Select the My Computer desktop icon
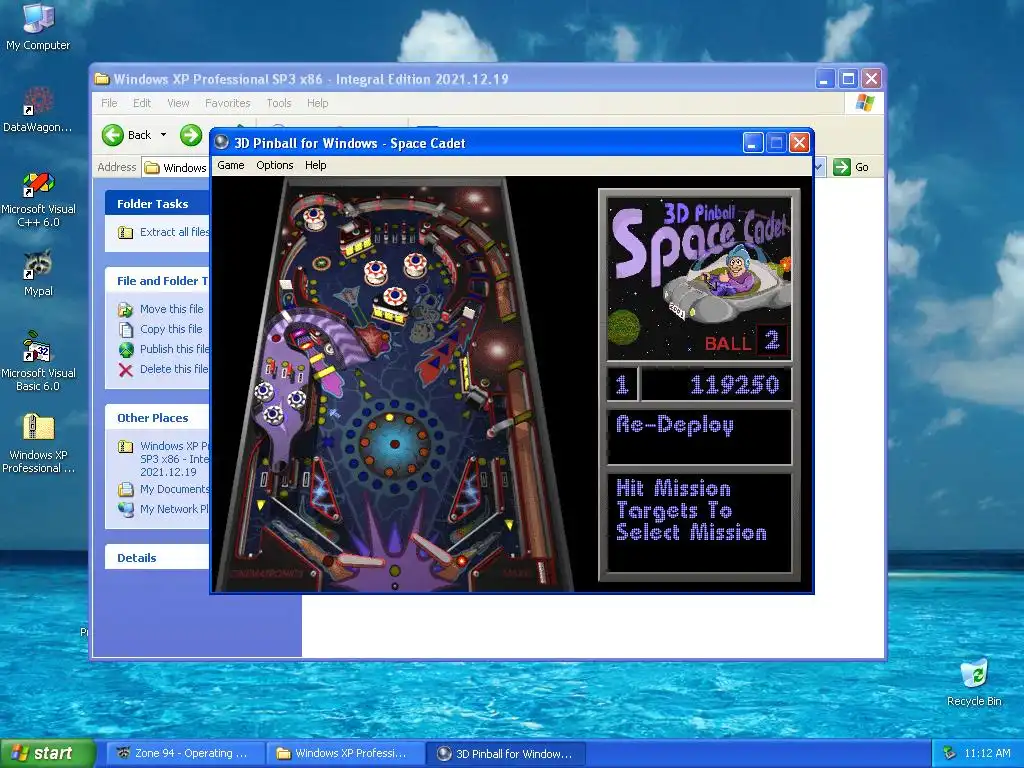Image resolution: width=1024 pixels, height=768 pixels. click(x=38, y=26)
